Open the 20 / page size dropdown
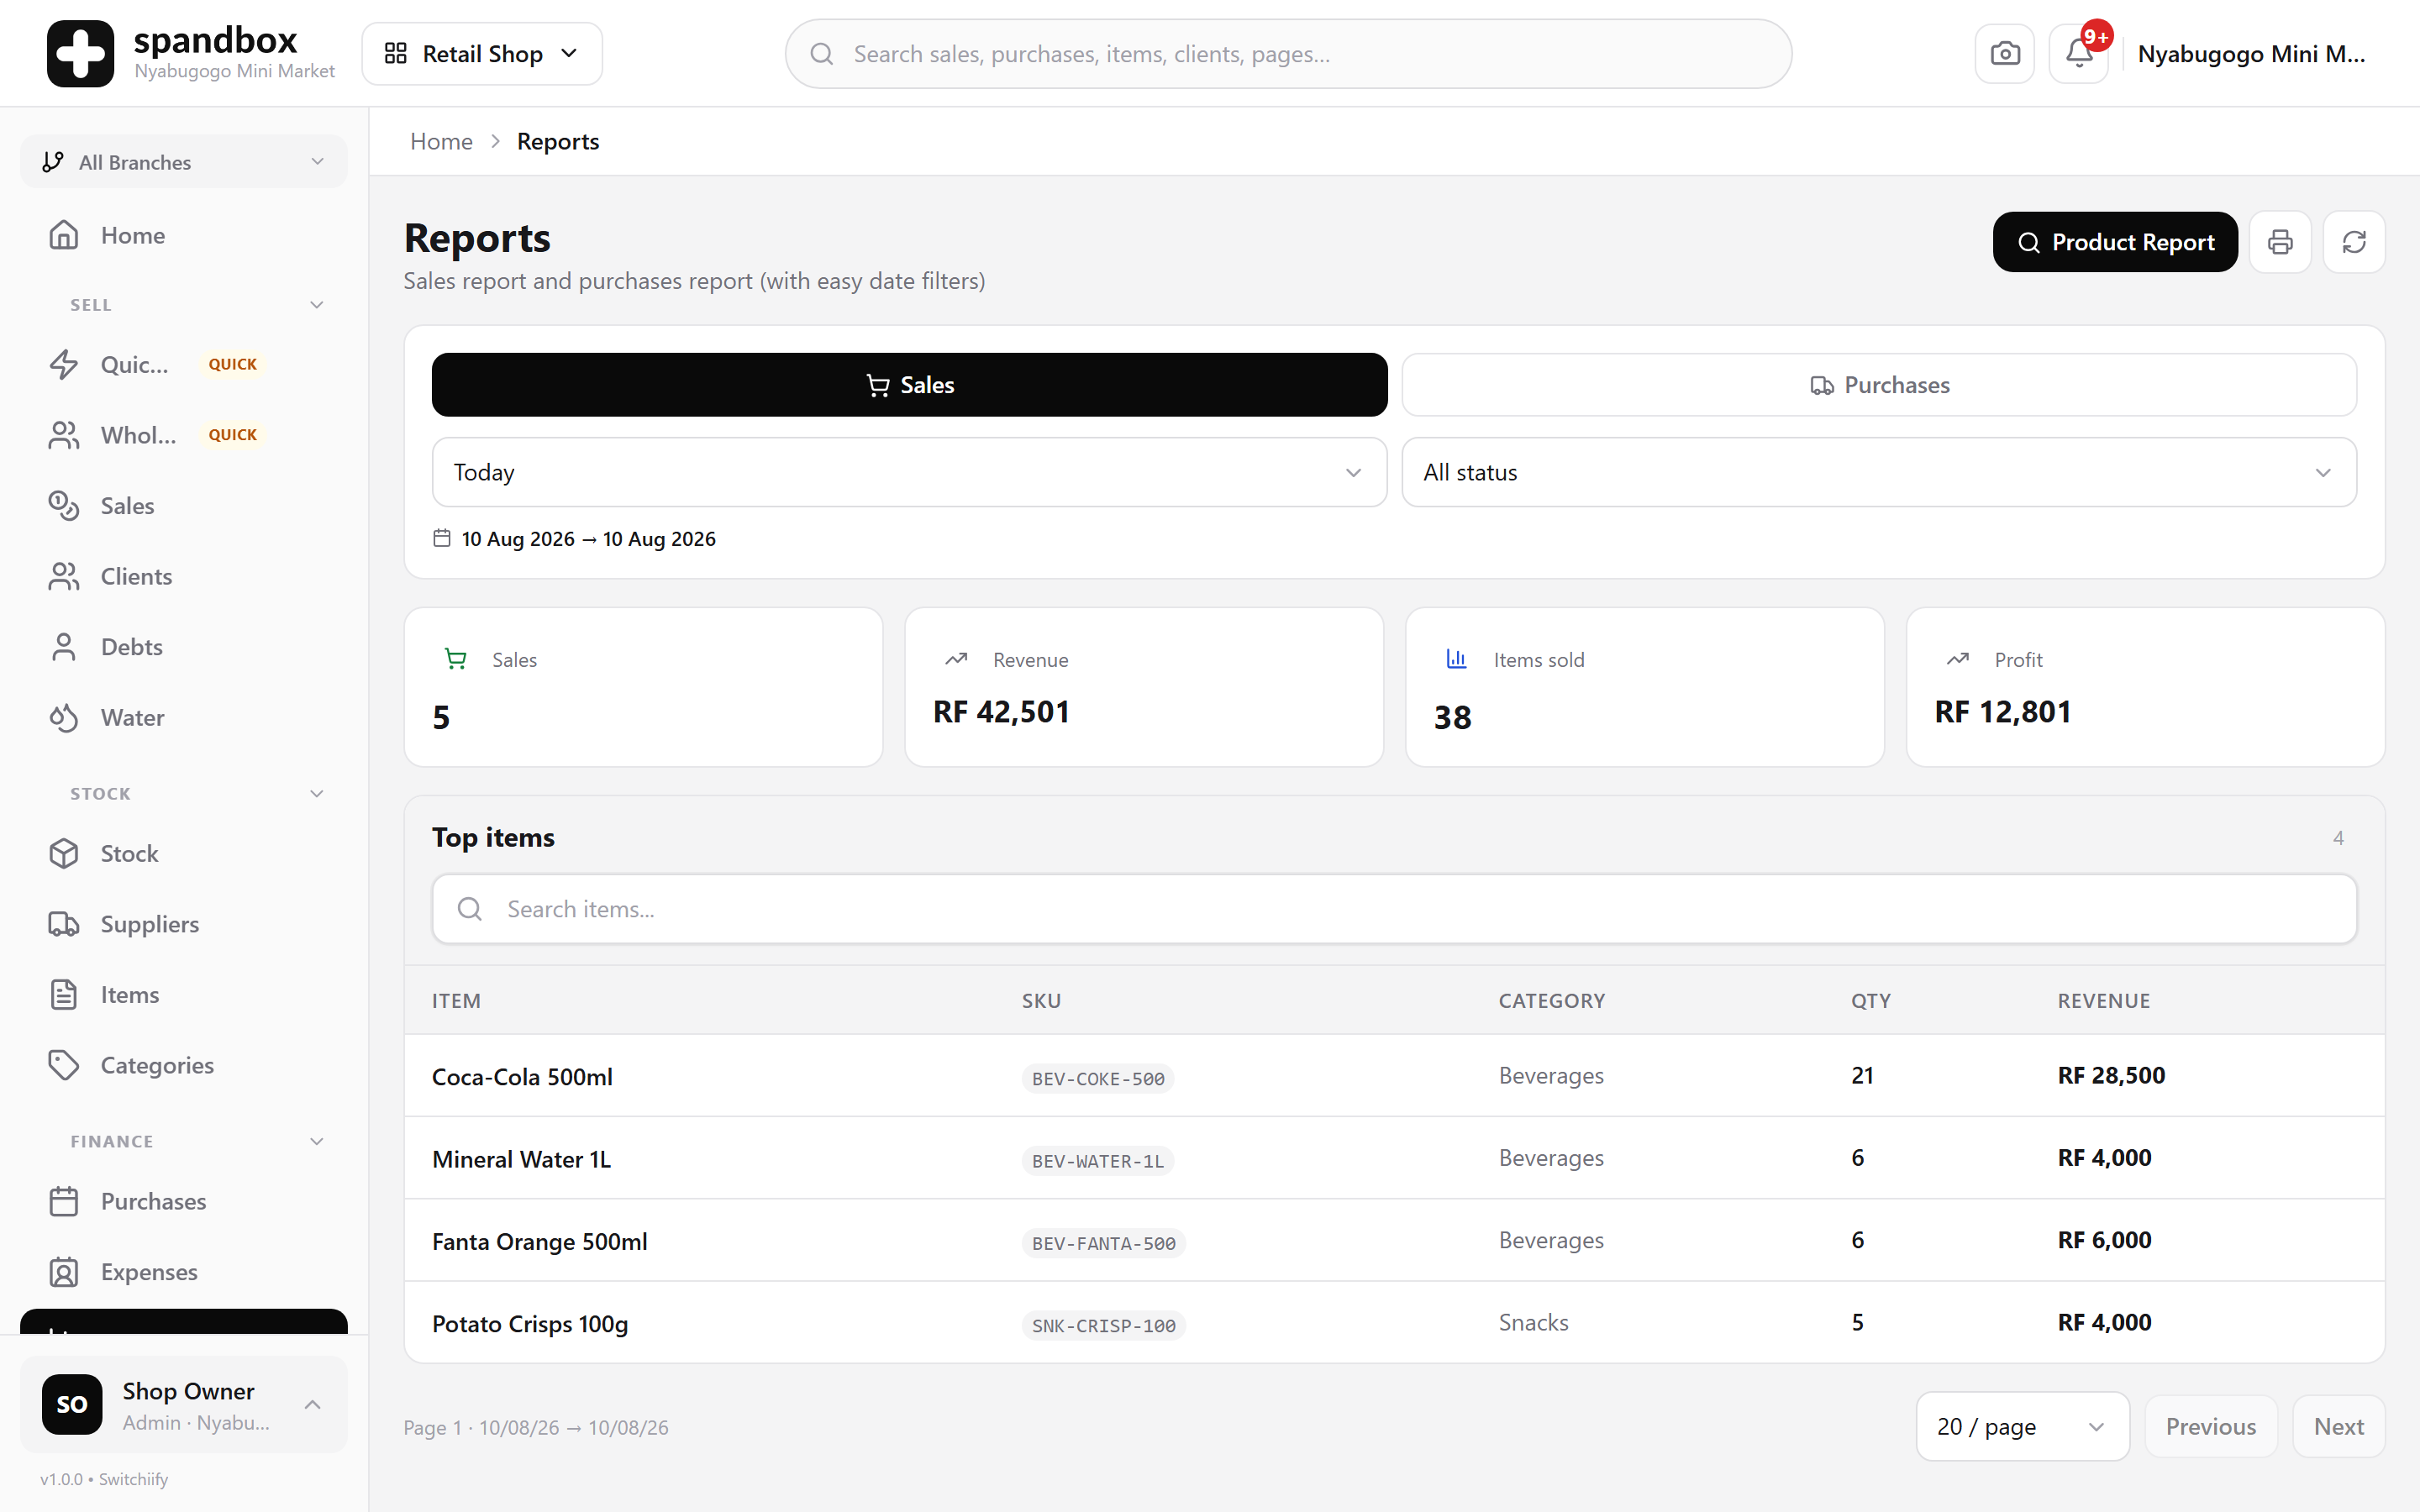 click(x=2022, y=1426)
